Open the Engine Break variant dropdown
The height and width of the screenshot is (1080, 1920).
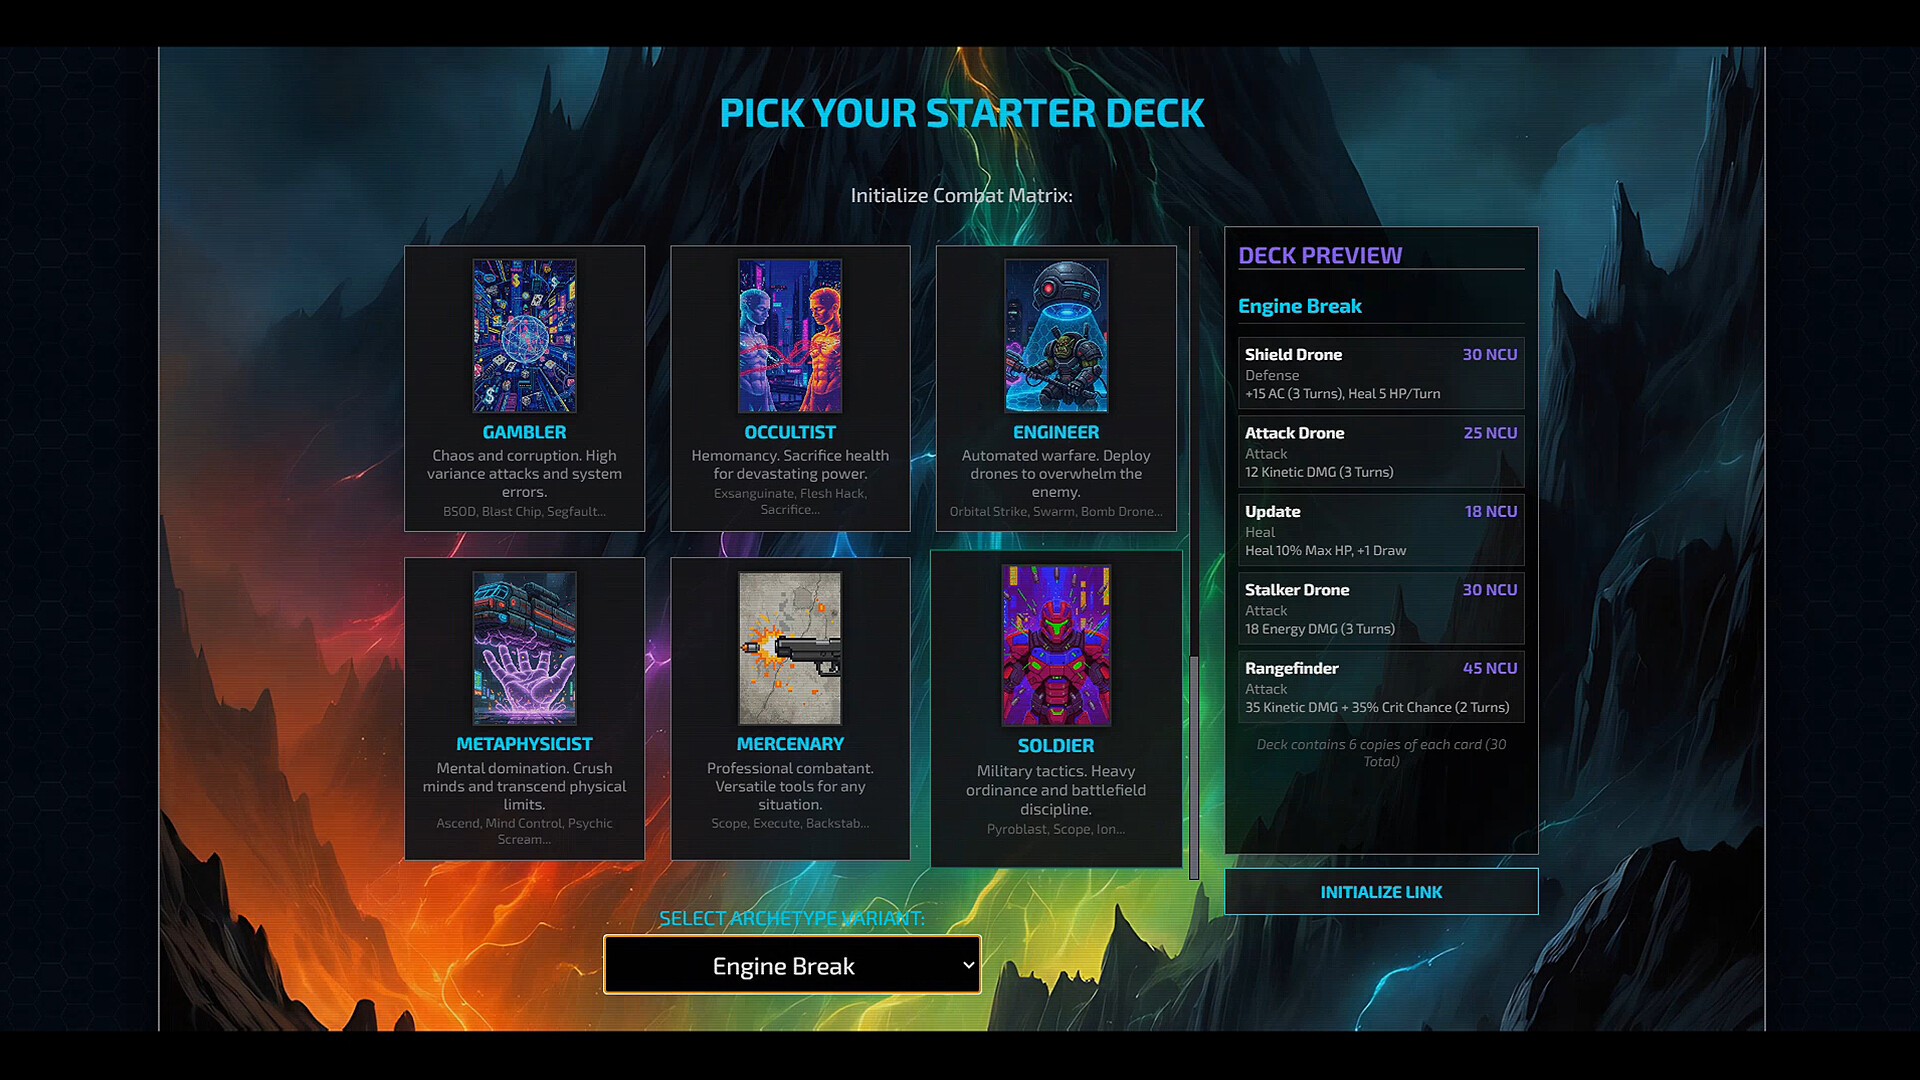click(x=792, y=965)
